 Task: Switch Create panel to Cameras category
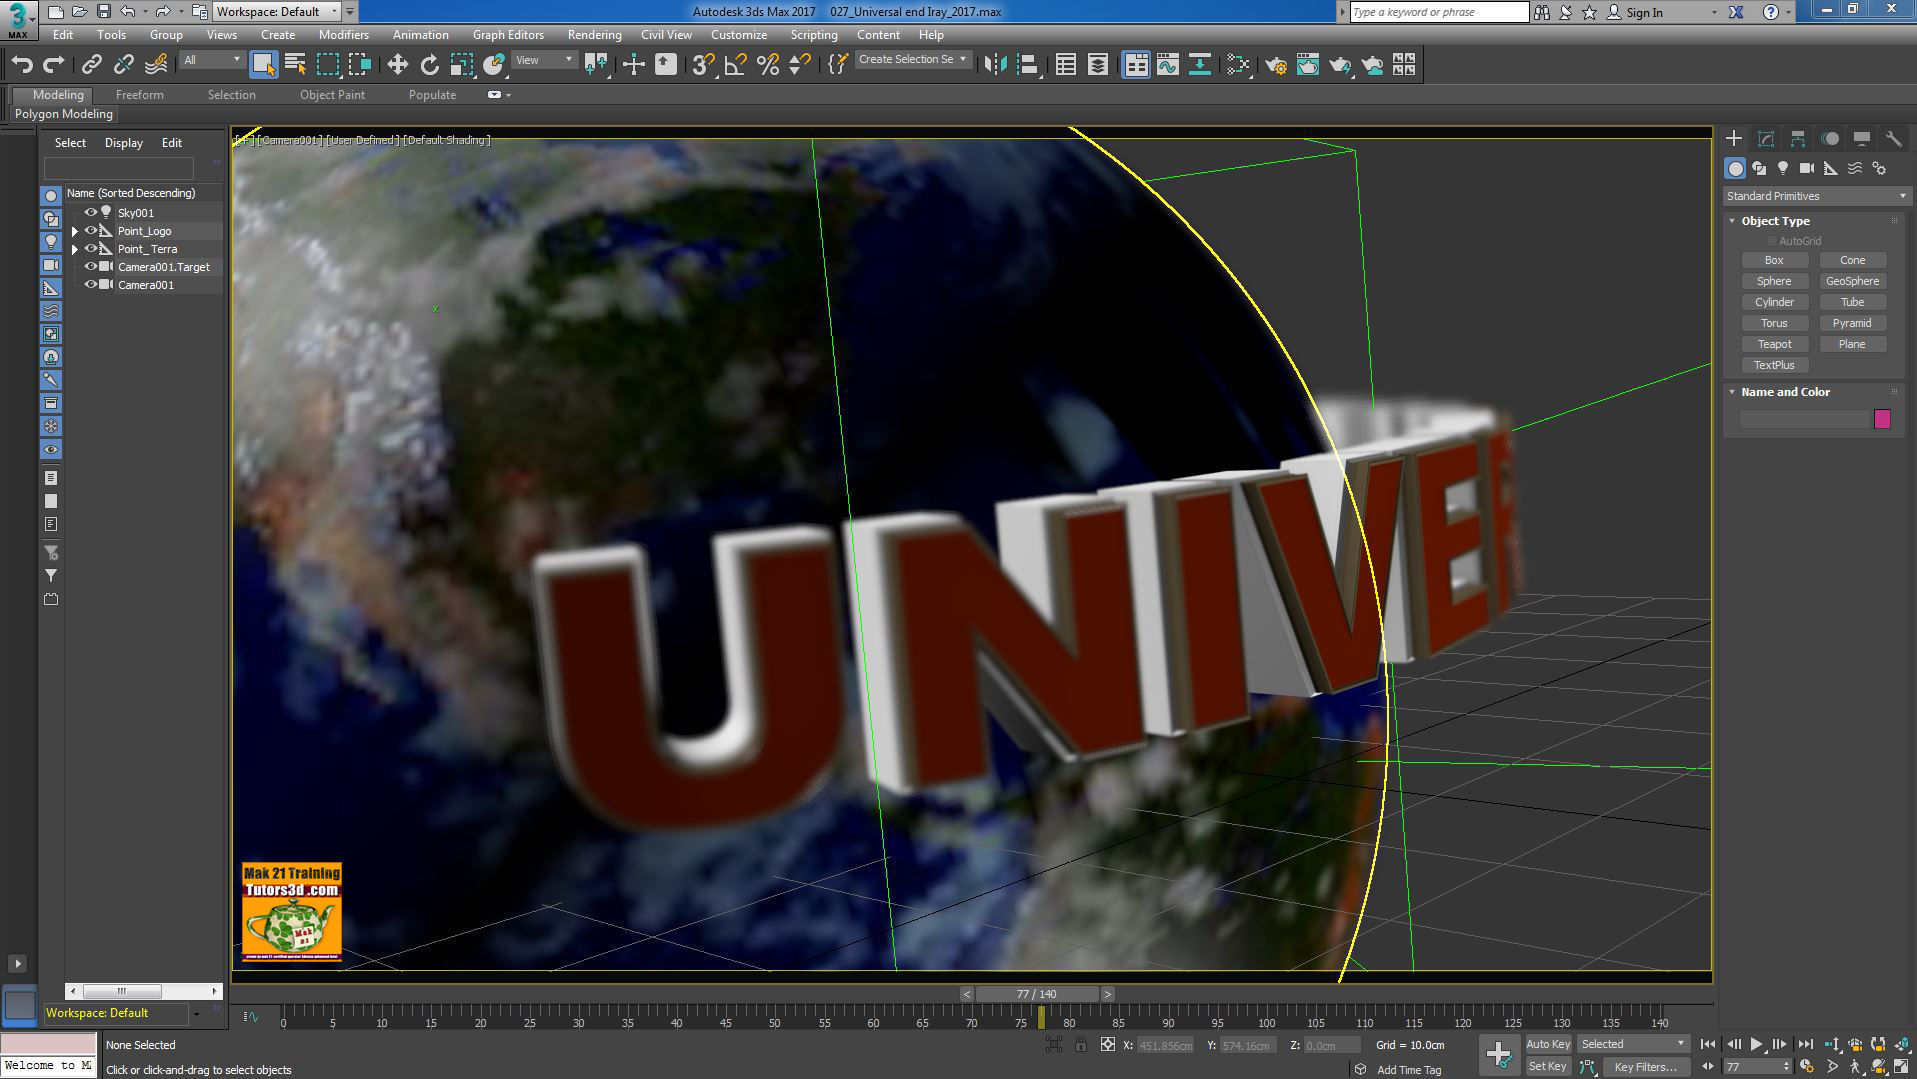point(1807,169)
